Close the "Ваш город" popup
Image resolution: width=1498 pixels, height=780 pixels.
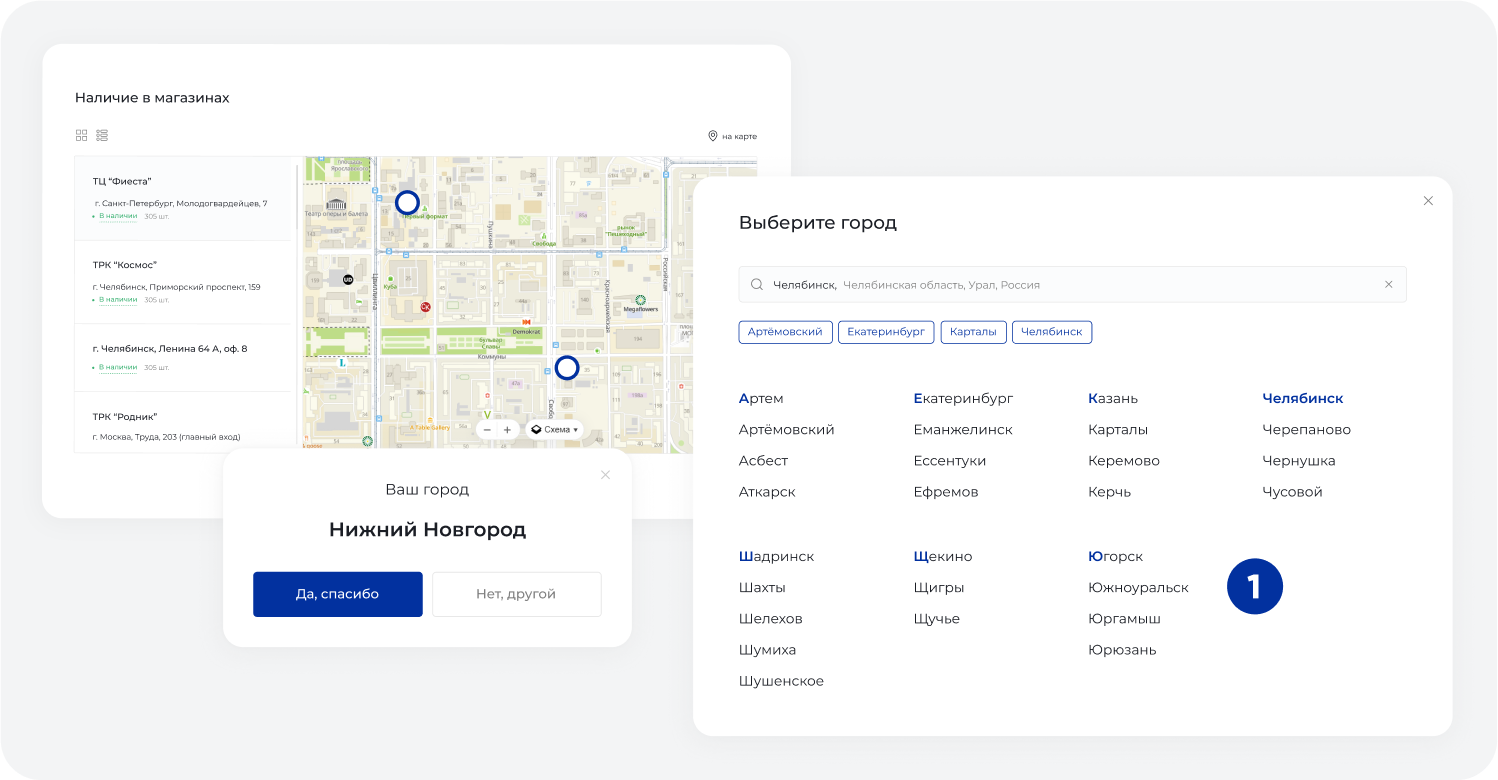[x=605, y=474]
